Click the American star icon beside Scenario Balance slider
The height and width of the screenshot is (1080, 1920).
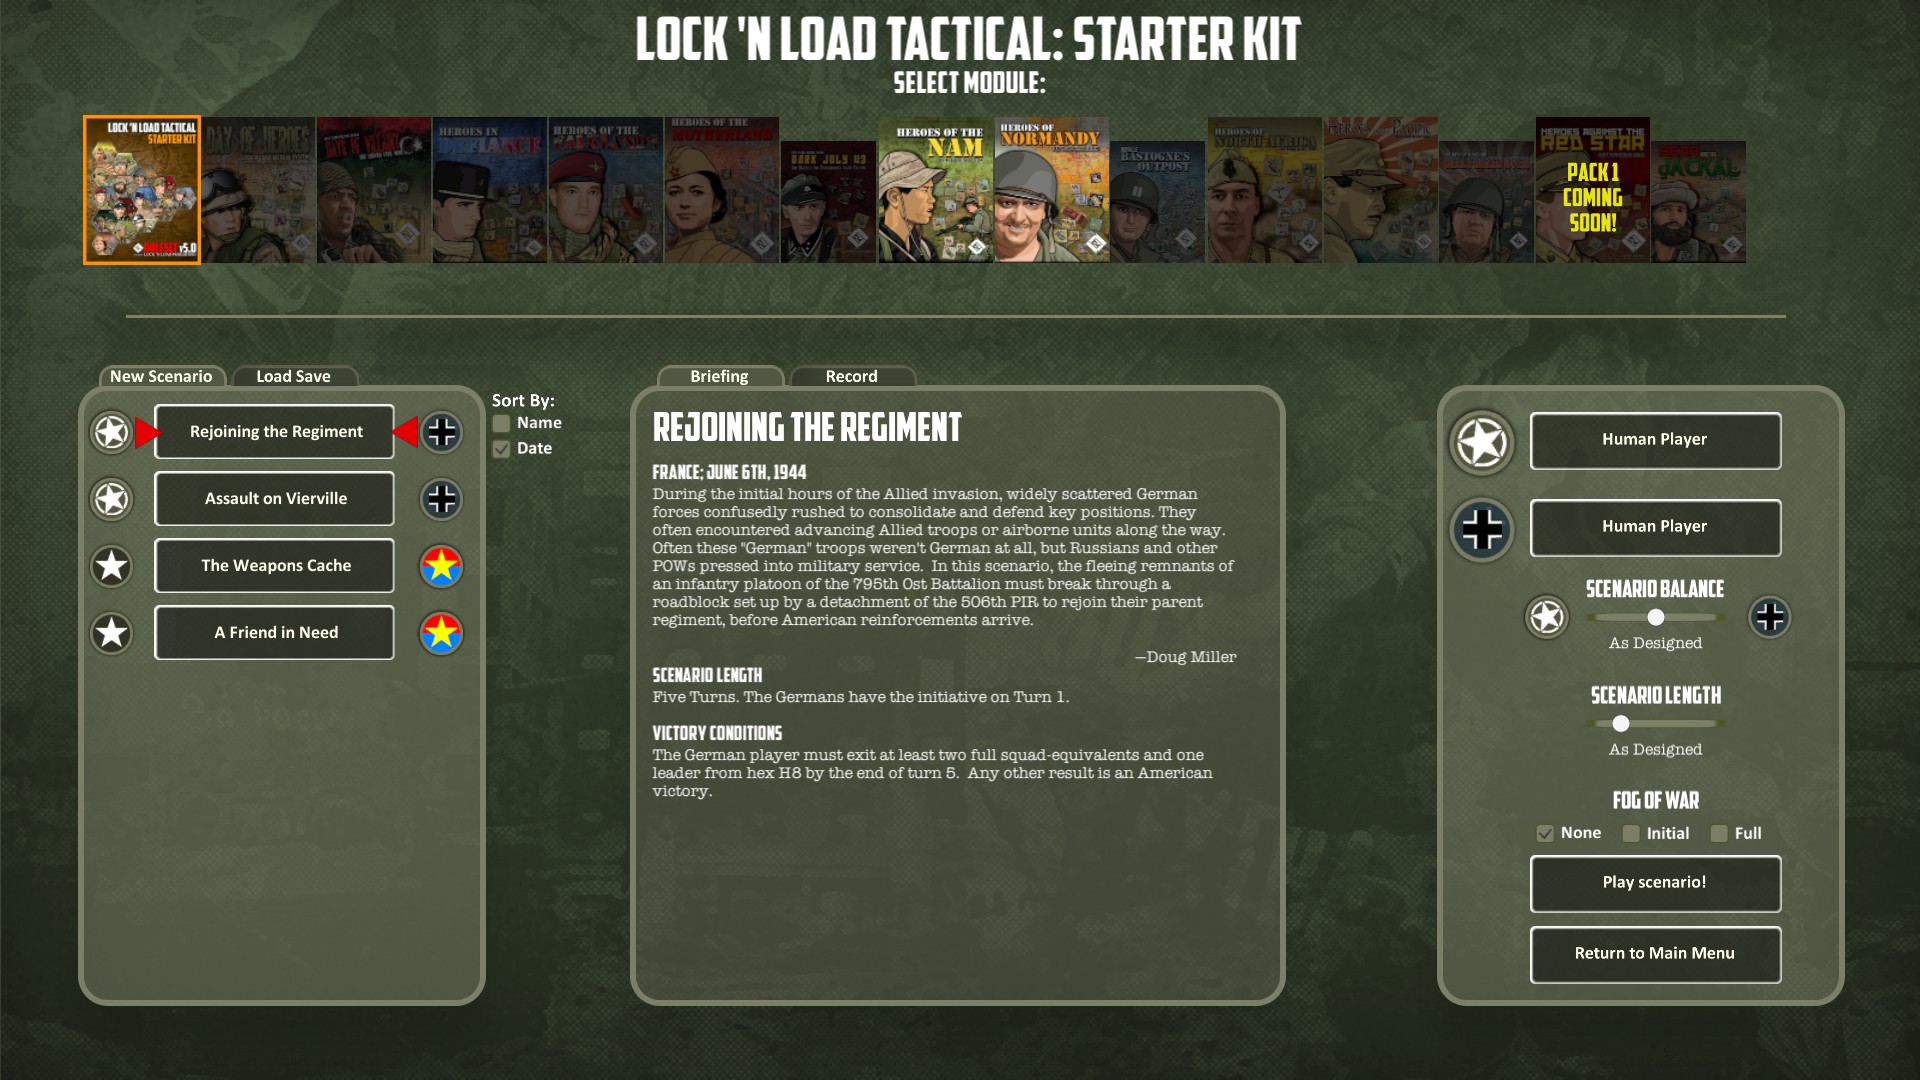point(1546,617)
